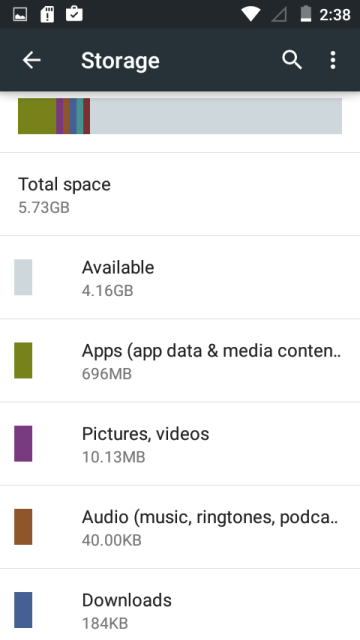Open Pictures, videos storage entry
This screenshot has width=360, height=640.
pos(180,444)
